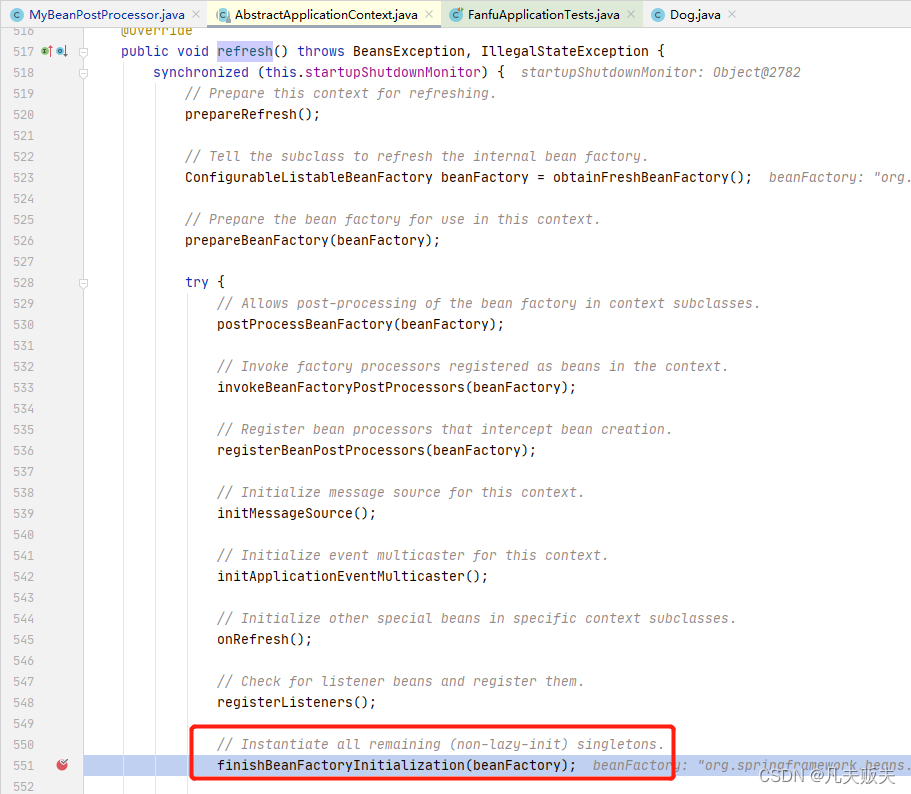
Task: Click the class icon on Dog.java tab
Action: pos(658,13)
